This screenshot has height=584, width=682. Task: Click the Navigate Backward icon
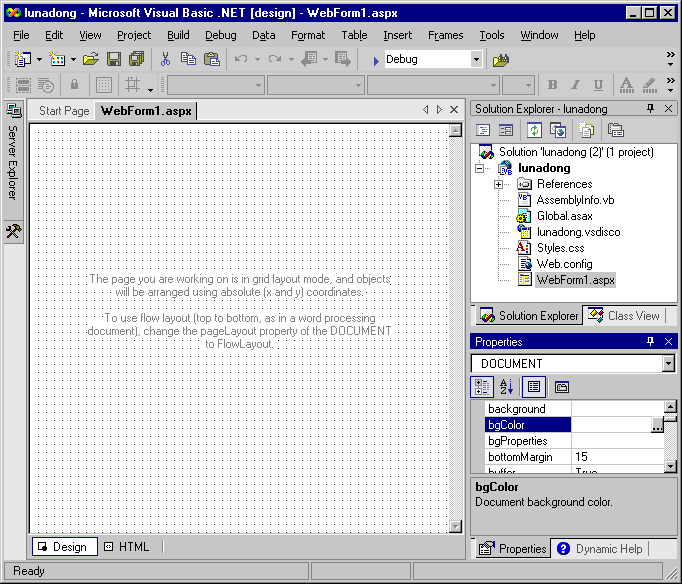(x=309, y=59)
